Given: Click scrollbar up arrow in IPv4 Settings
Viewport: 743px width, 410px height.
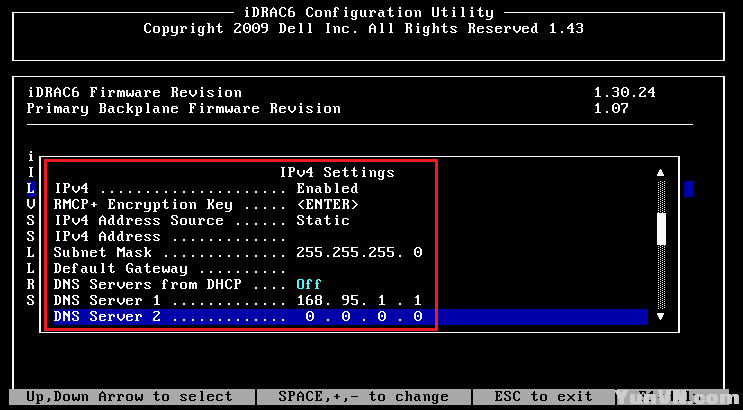Looking at the screenshot, I should tap(661, 173).
